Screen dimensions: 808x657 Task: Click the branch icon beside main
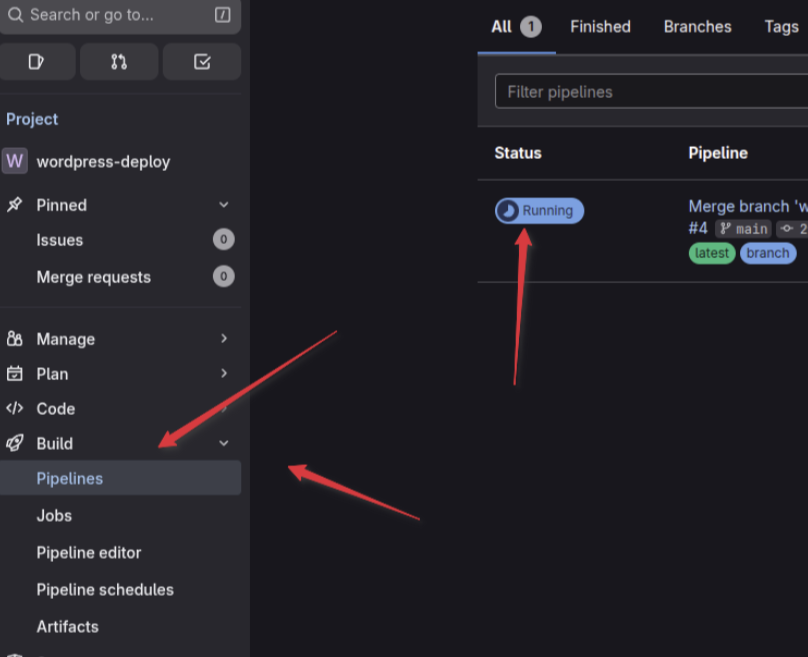(x=726, y=228)
